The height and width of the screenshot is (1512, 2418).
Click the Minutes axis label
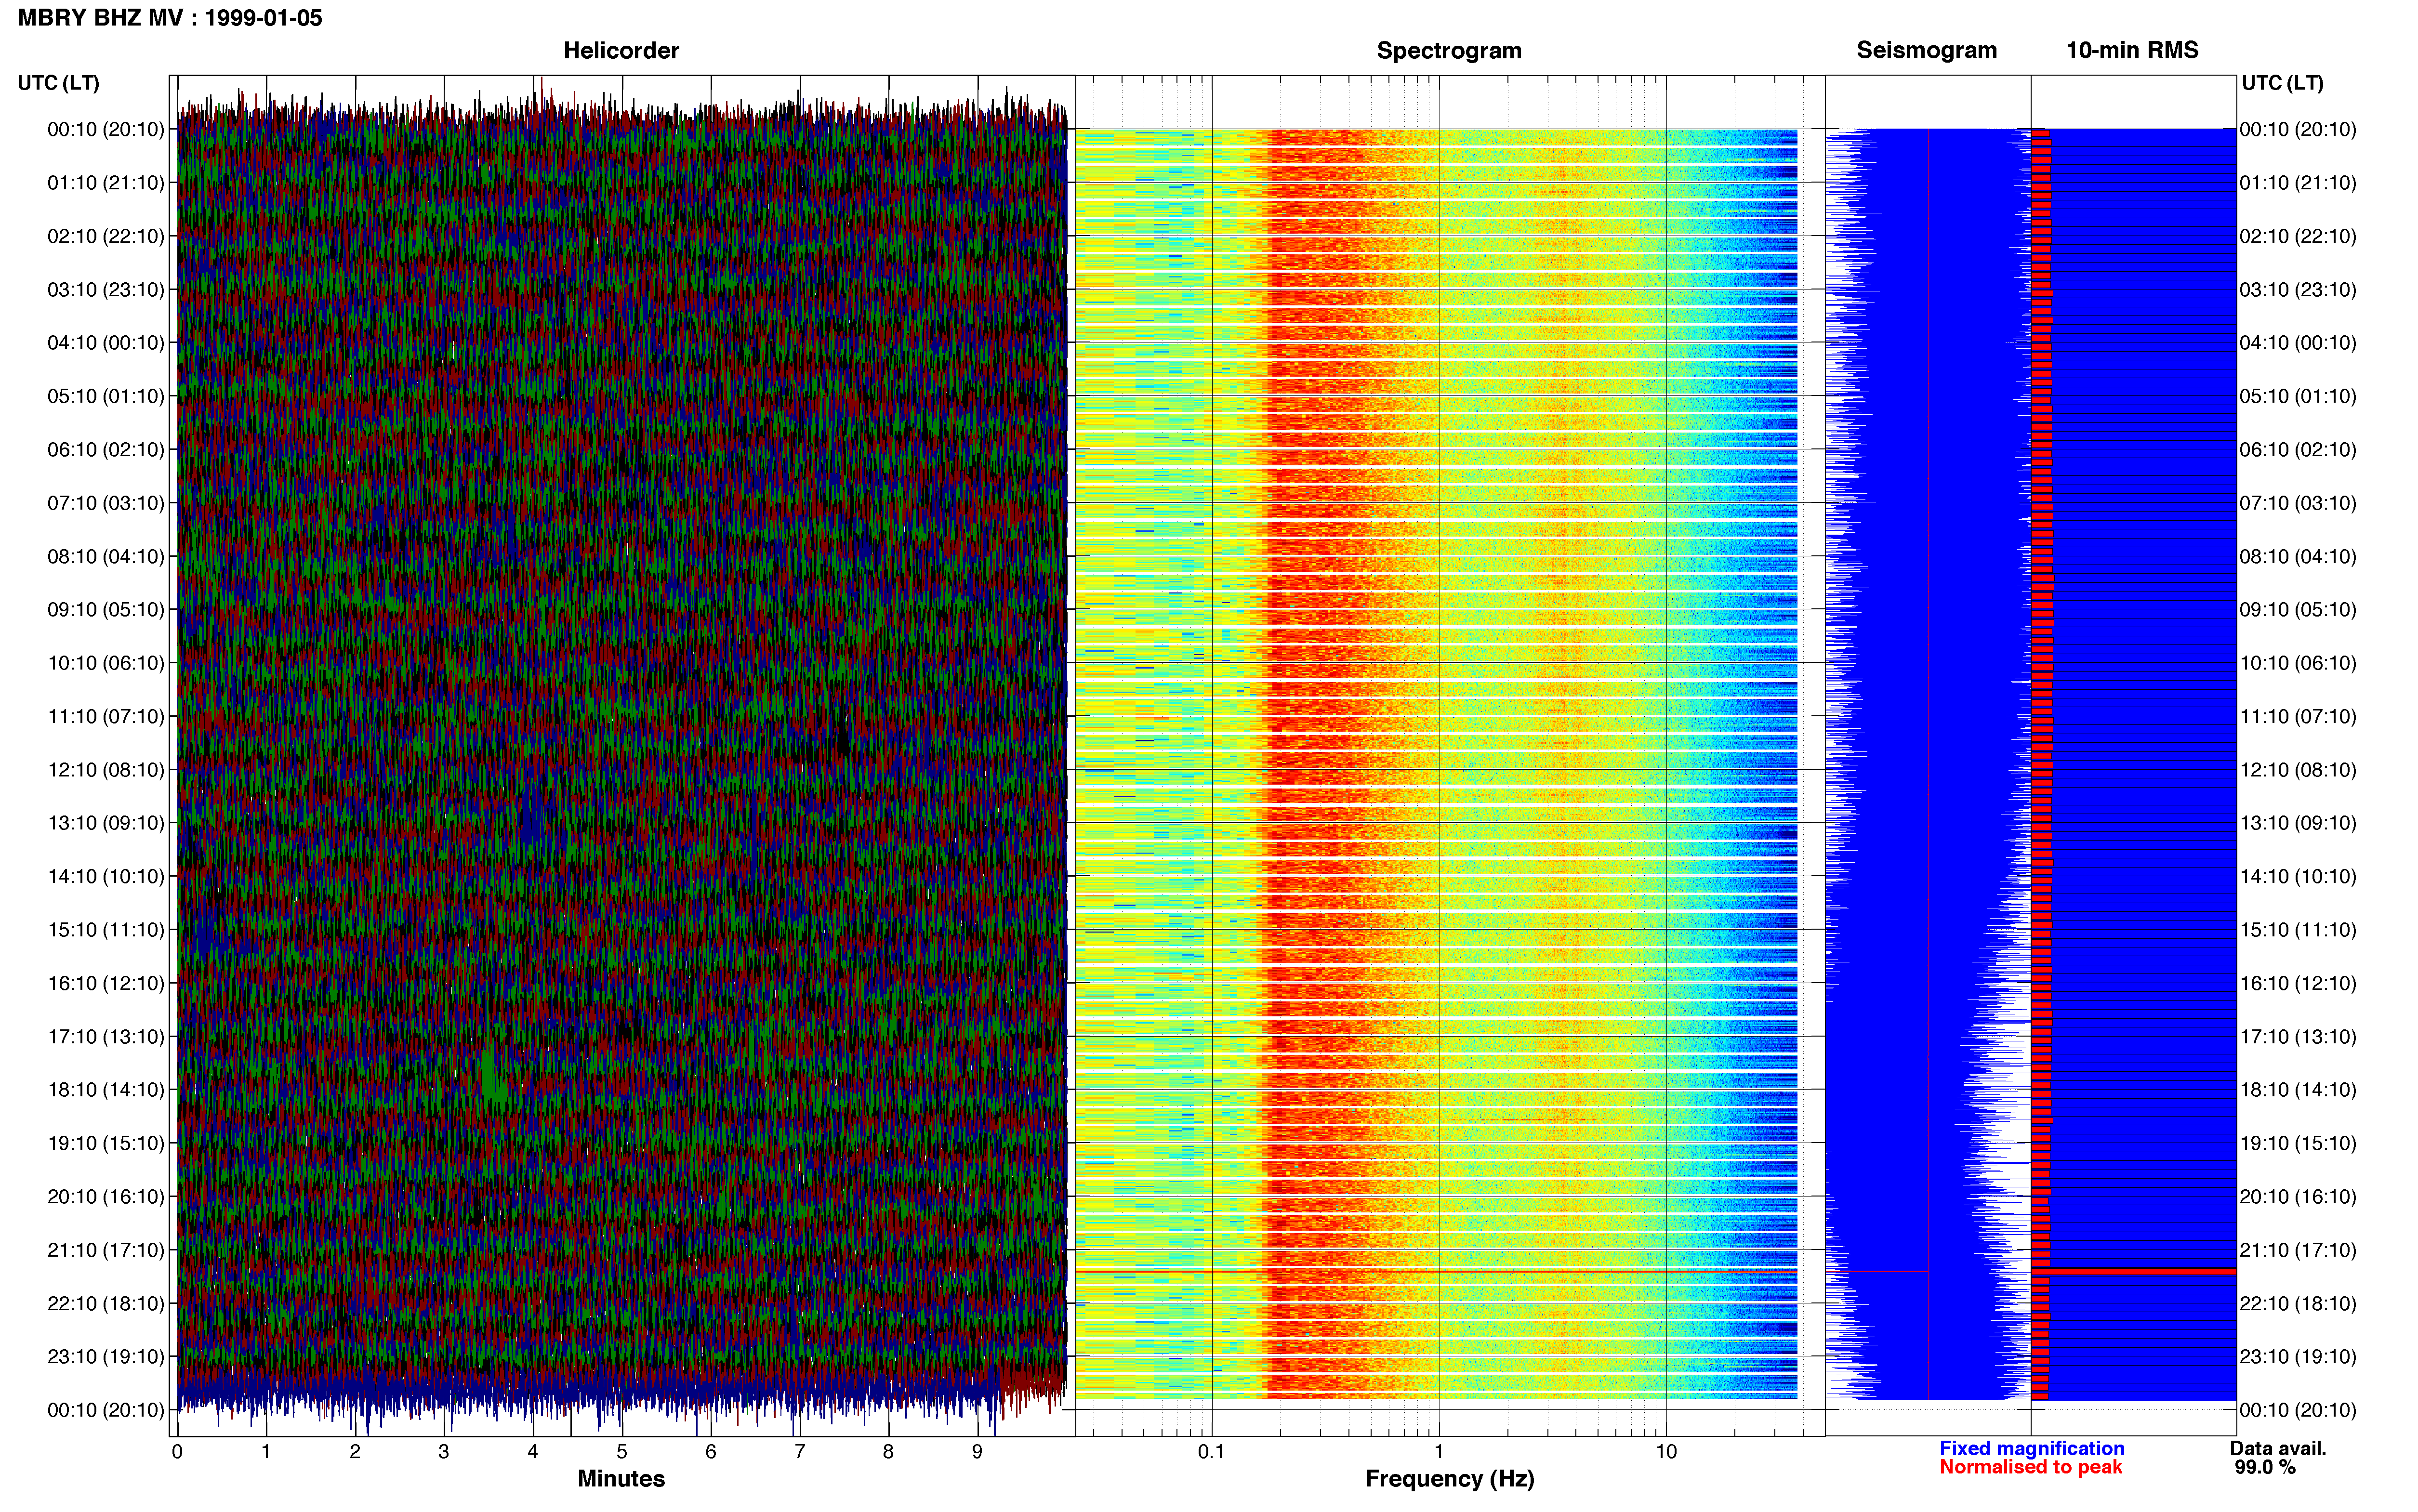pyautogui.click(x=621, y=1478)
